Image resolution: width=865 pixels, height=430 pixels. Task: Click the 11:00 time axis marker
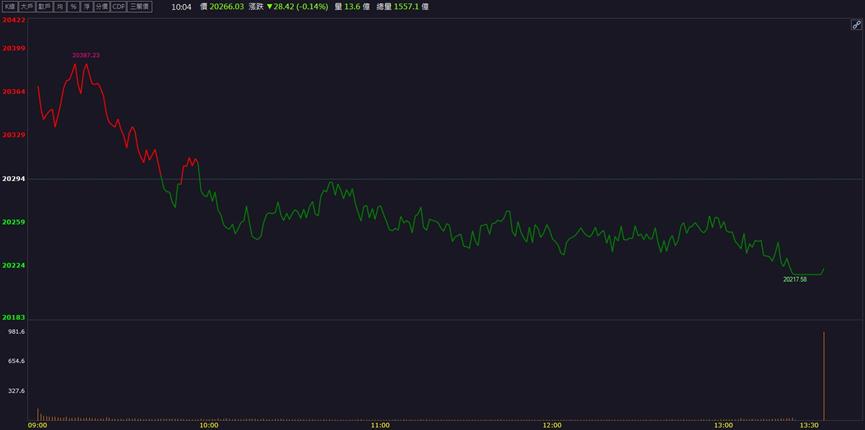tap(380, 426)
